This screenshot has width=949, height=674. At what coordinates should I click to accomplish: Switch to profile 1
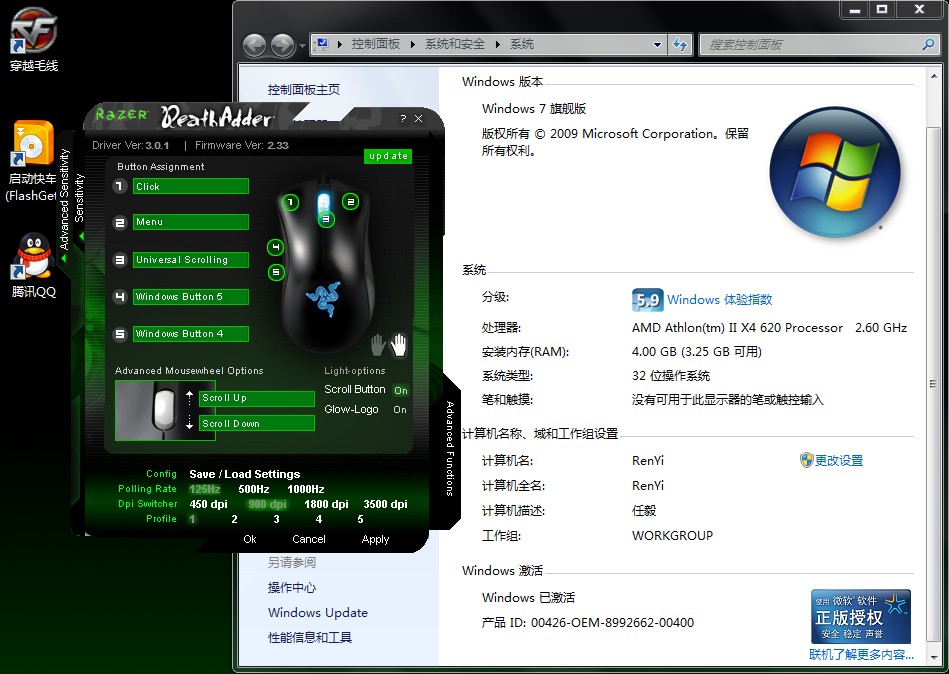pos(192,519)
